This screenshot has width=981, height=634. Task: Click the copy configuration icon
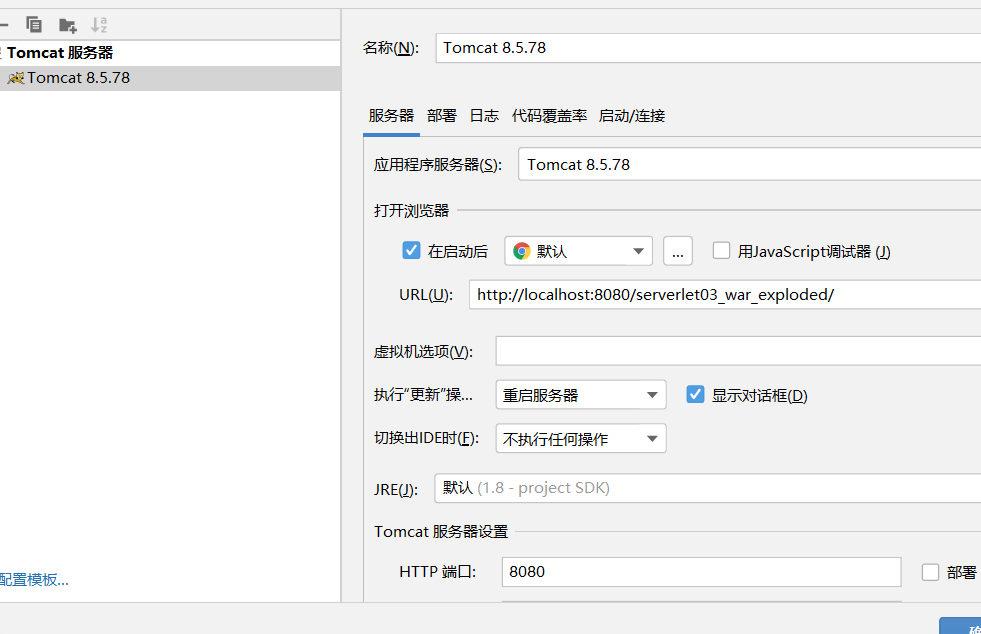tap(34, 24)
